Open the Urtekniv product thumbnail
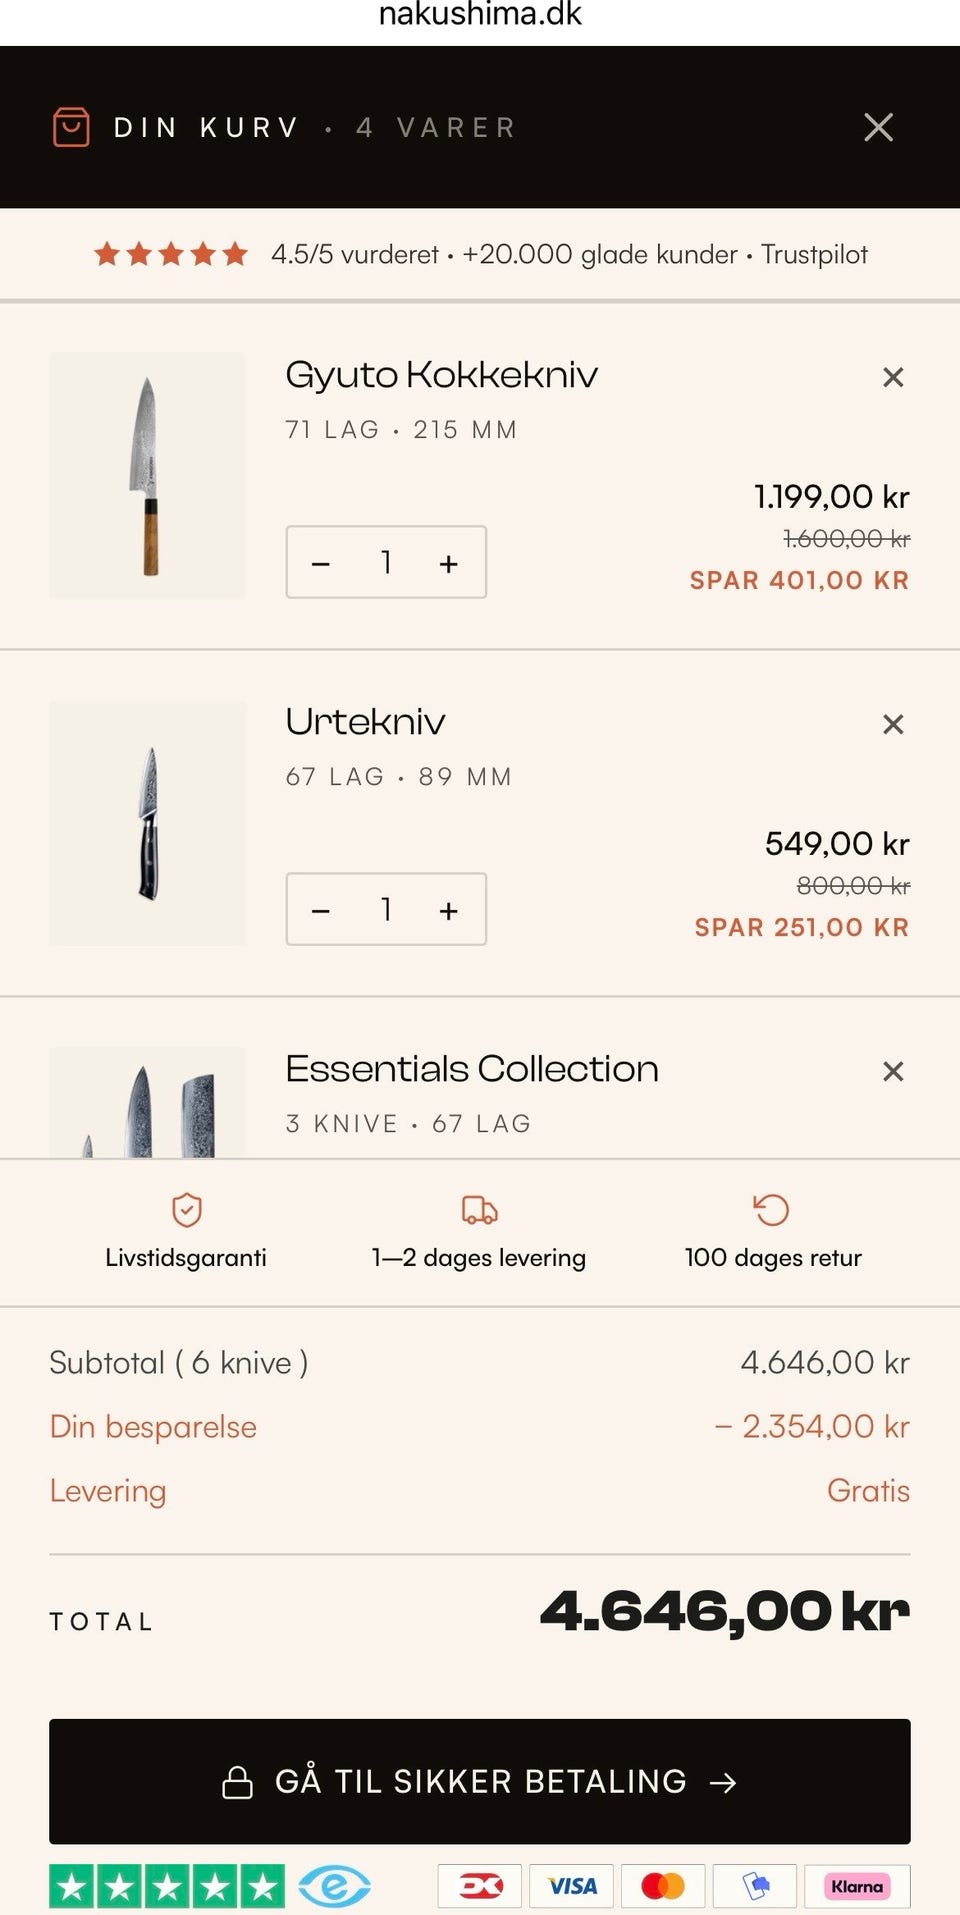The image size is (960, 1915). pos(147,823)
